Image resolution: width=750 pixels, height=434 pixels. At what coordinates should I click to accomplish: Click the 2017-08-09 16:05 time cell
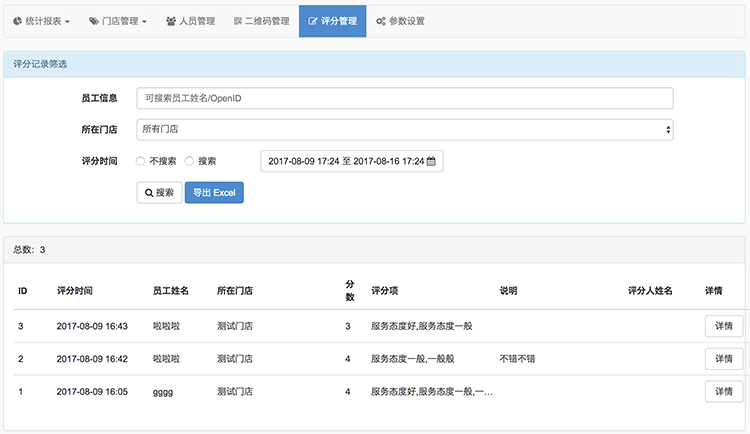point(92,391)
